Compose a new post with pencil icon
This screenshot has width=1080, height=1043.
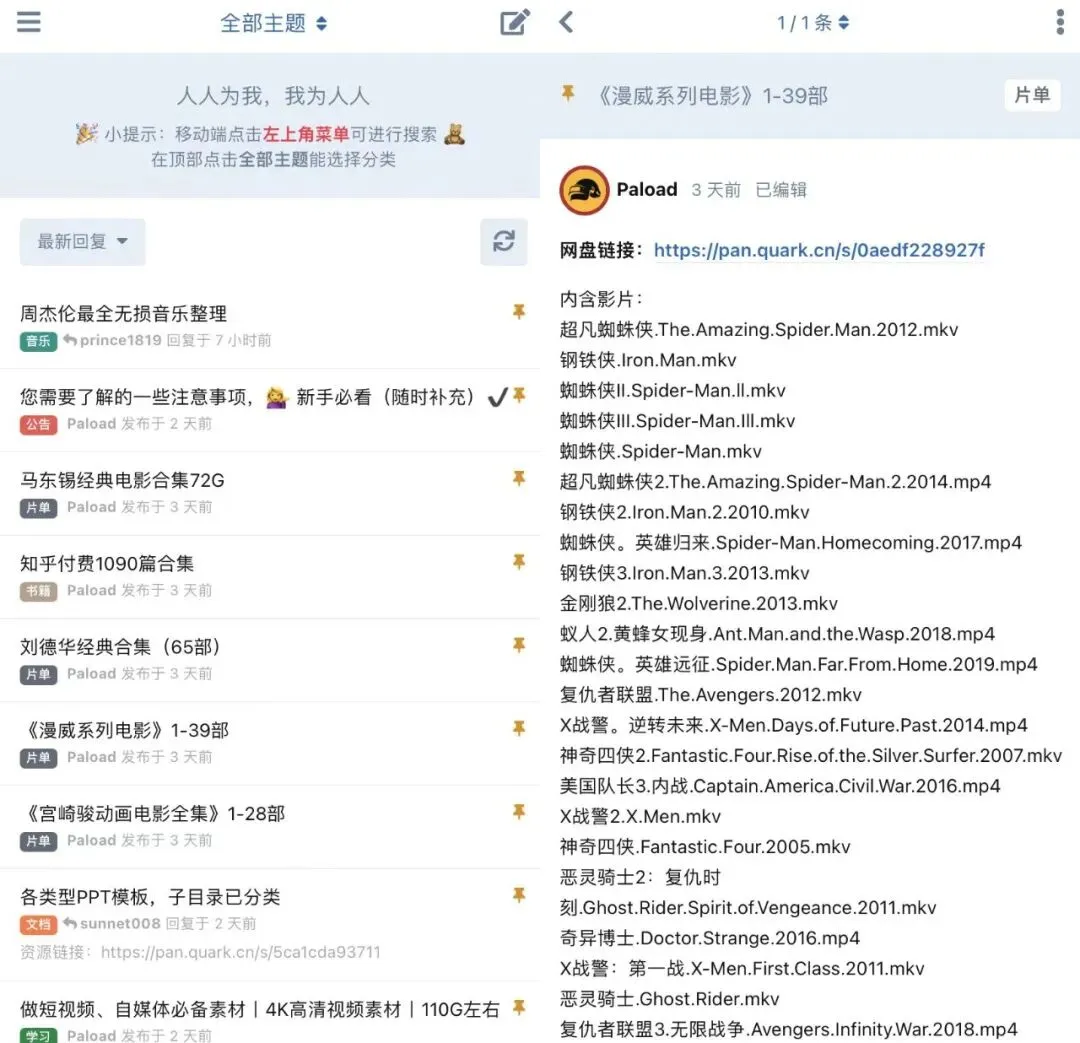pos(515,22)
